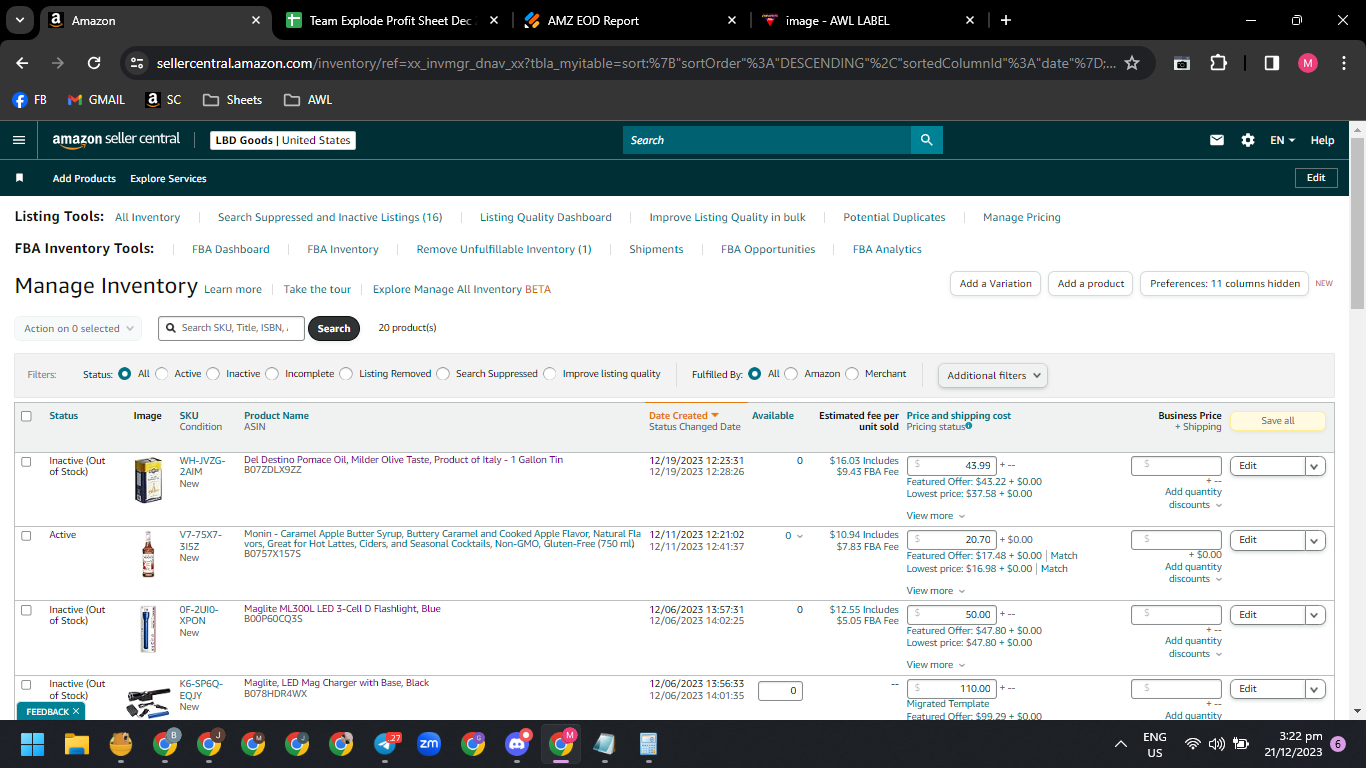Open the Shipments menu item
The image size is (1366, 768).
[x=656, y=249]
